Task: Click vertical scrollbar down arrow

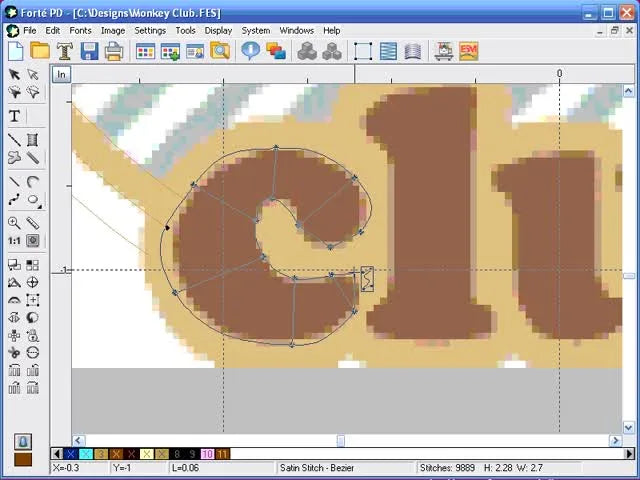Action: [629, 427]
